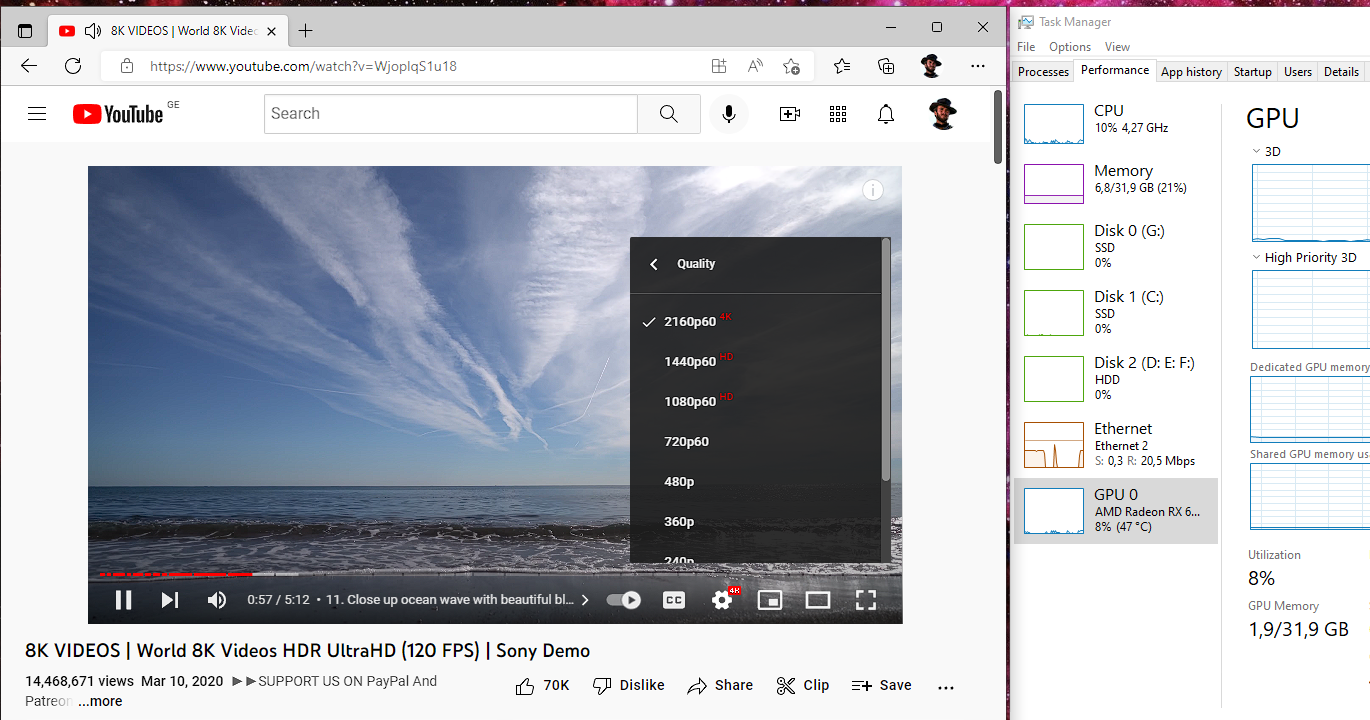Click the Dislike button
Image resolution: width=1370 pixels, height=720 pixels.
(x=629, y=685)
